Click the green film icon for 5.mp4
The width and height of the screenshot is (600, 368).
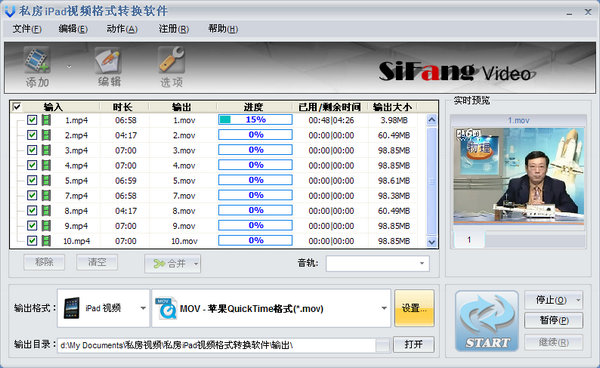pos(46,181)
